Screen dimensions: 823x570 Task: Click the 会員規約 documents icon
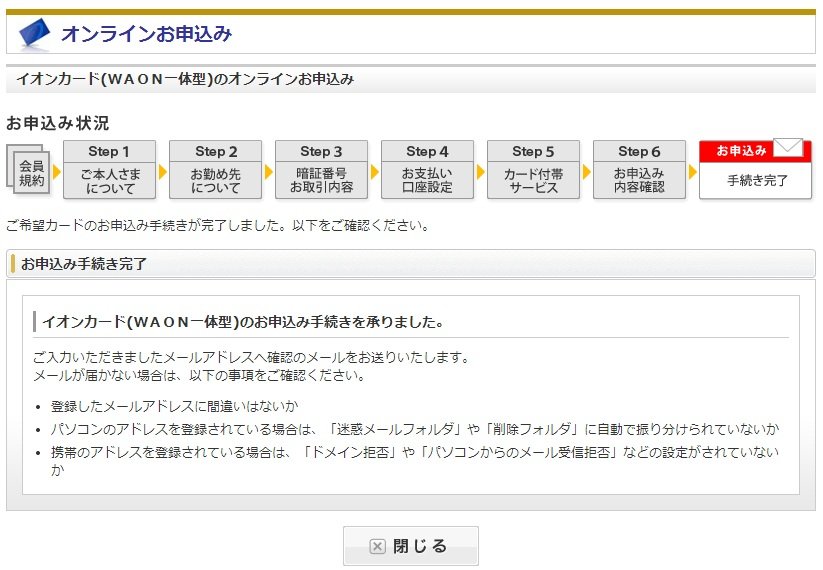tap(28, 170)
